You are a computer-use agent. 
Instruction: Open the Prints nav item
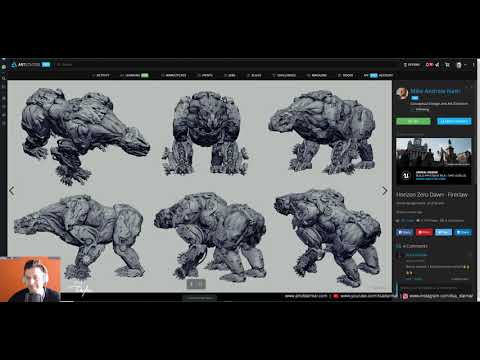pyautogui.click(x=205, y=75)
